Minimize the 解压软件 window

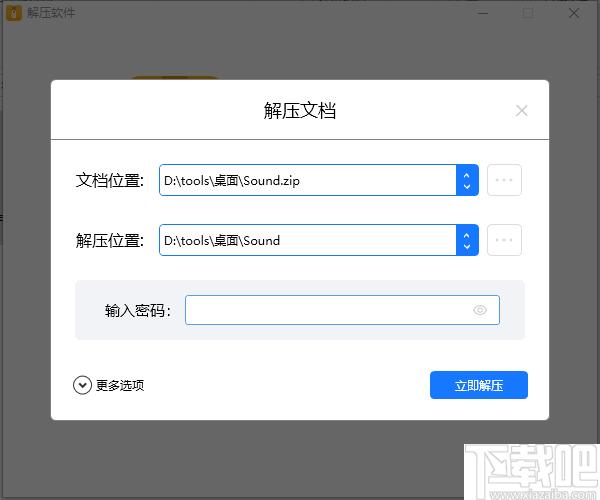pos(482,13)
